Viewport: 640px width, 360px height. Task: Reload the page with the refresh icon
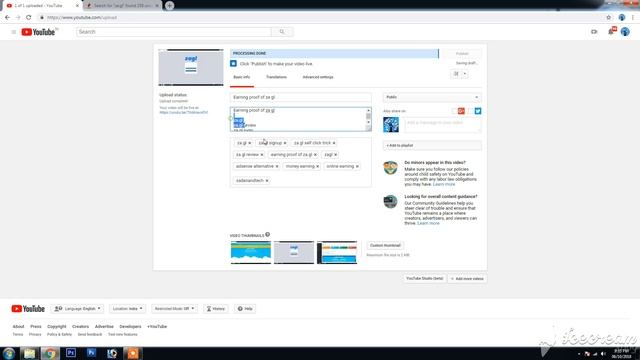pos(29,18)
